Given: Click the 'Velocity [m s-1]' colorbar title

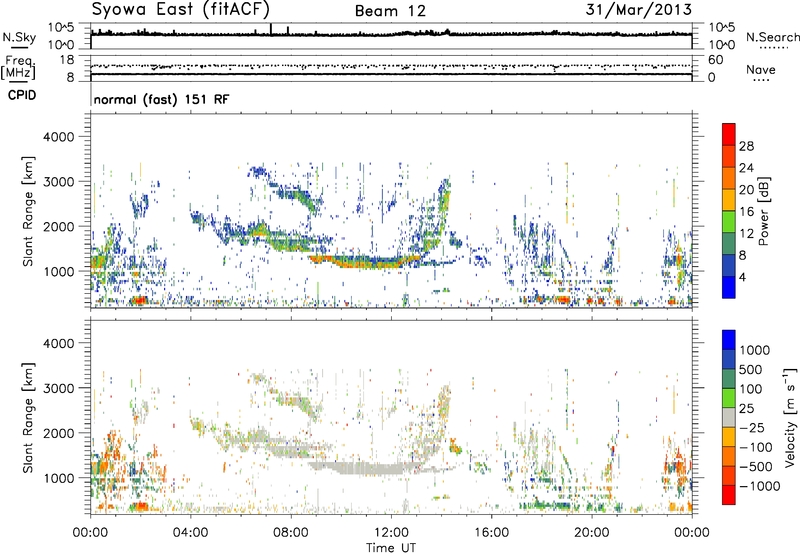Looking at the screenshot, I should click(x=790, y=417).
